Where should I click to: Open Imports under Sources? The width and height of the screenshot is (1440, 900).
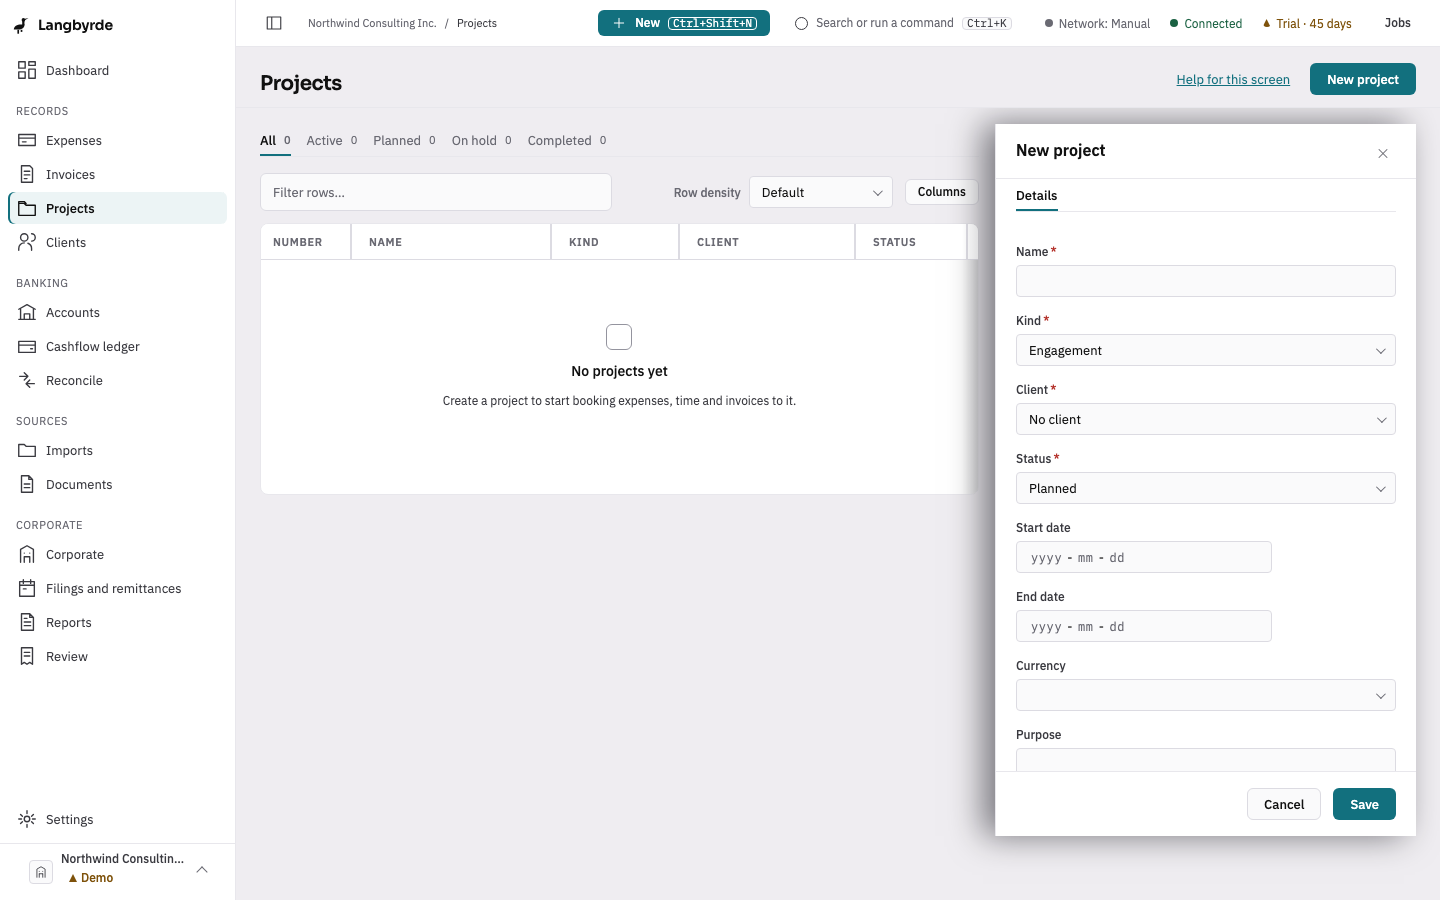click(117, 450)
